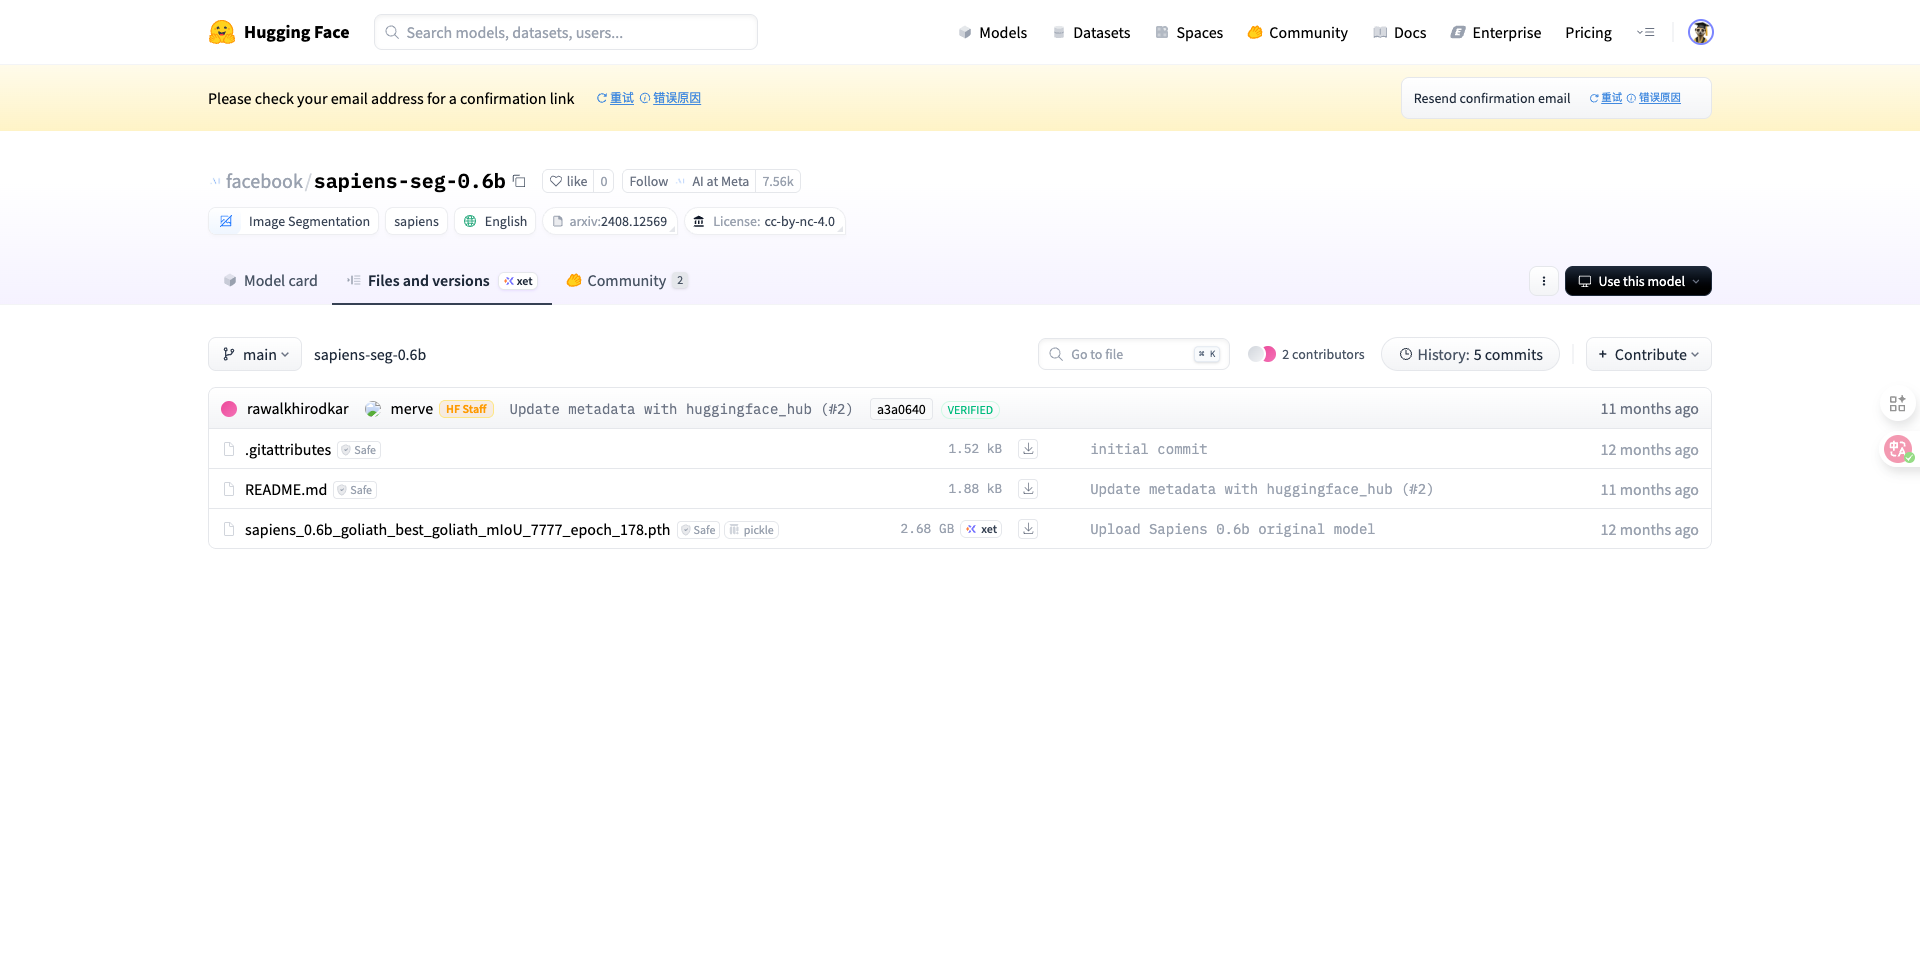Viewport: 1920px width, 958px height.
Task: Open the sapiens_0.6b goliath .pth file
Action: 457,529
